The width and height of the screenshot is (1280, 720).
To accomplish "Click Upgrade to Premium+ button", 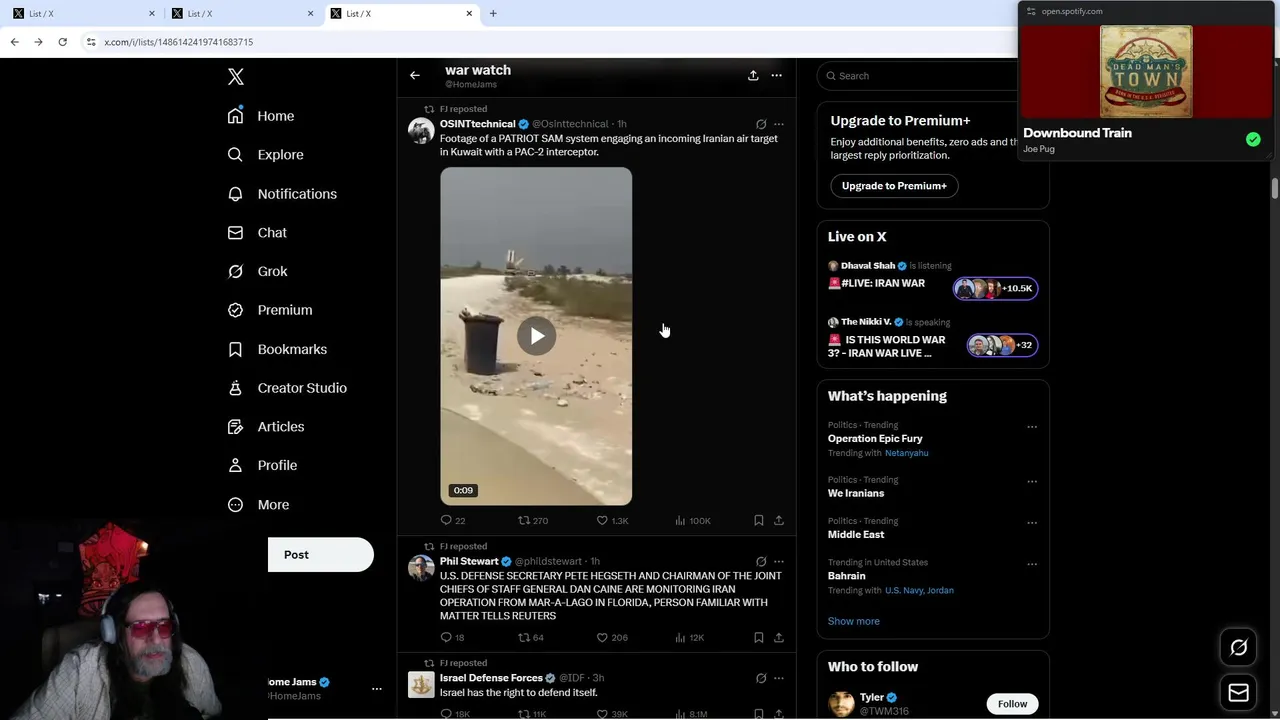I will pyautogui.click(x=894, y=186).
